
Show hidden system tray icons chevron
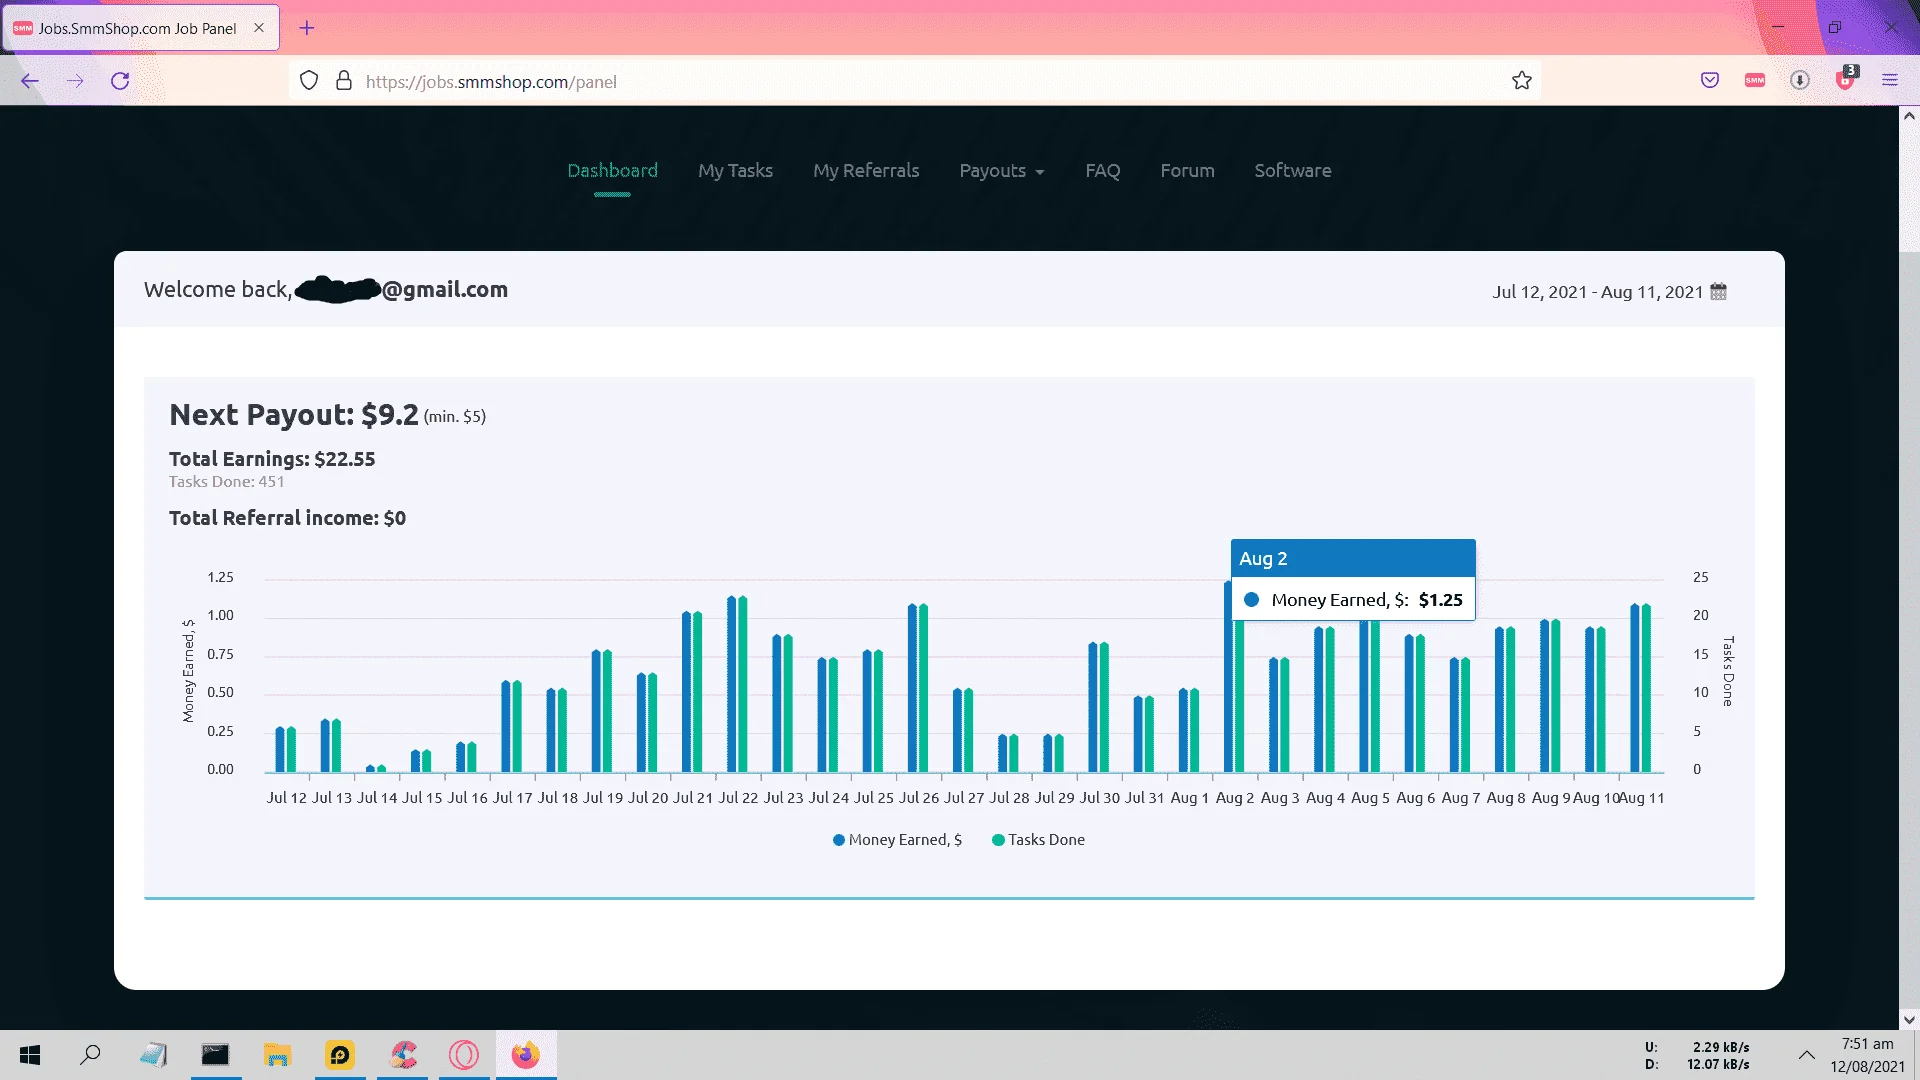[1806, 1055]
